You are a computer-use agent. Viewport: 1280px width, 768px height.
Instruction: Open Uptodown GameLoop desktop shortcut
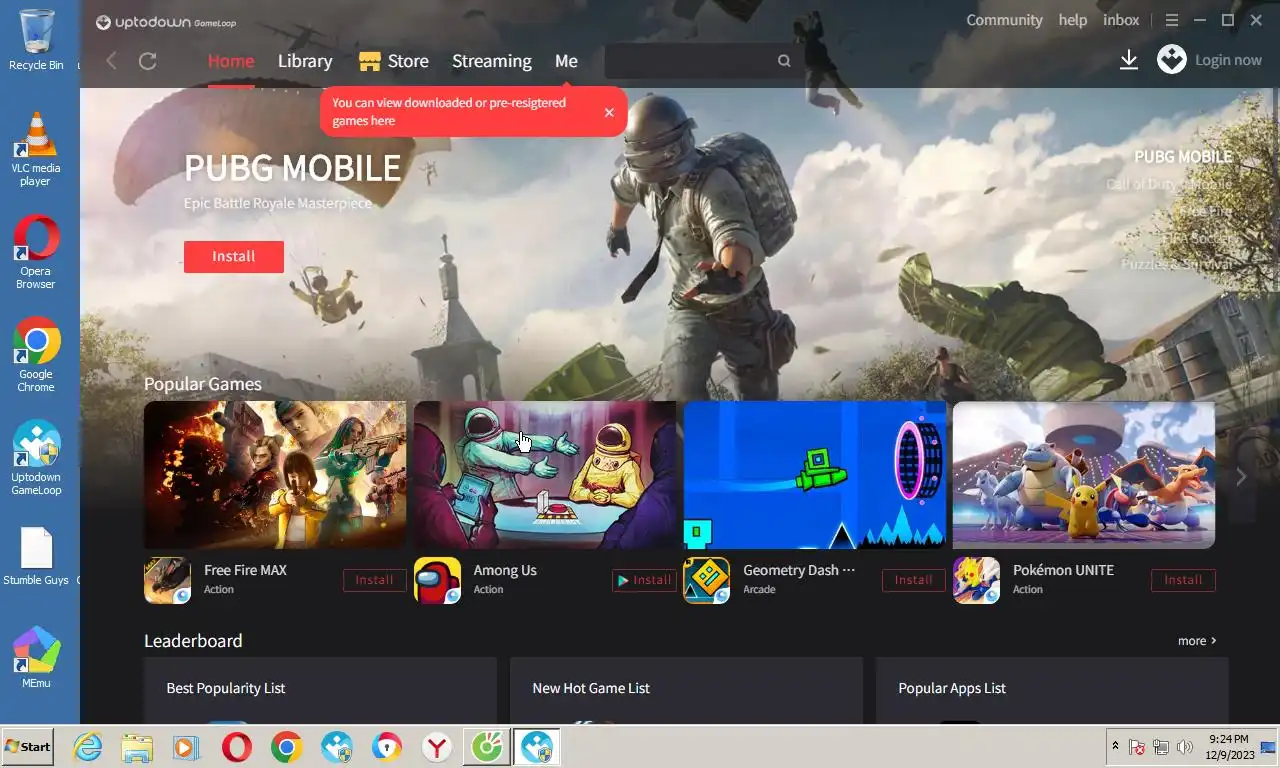[x=36, y=458]
